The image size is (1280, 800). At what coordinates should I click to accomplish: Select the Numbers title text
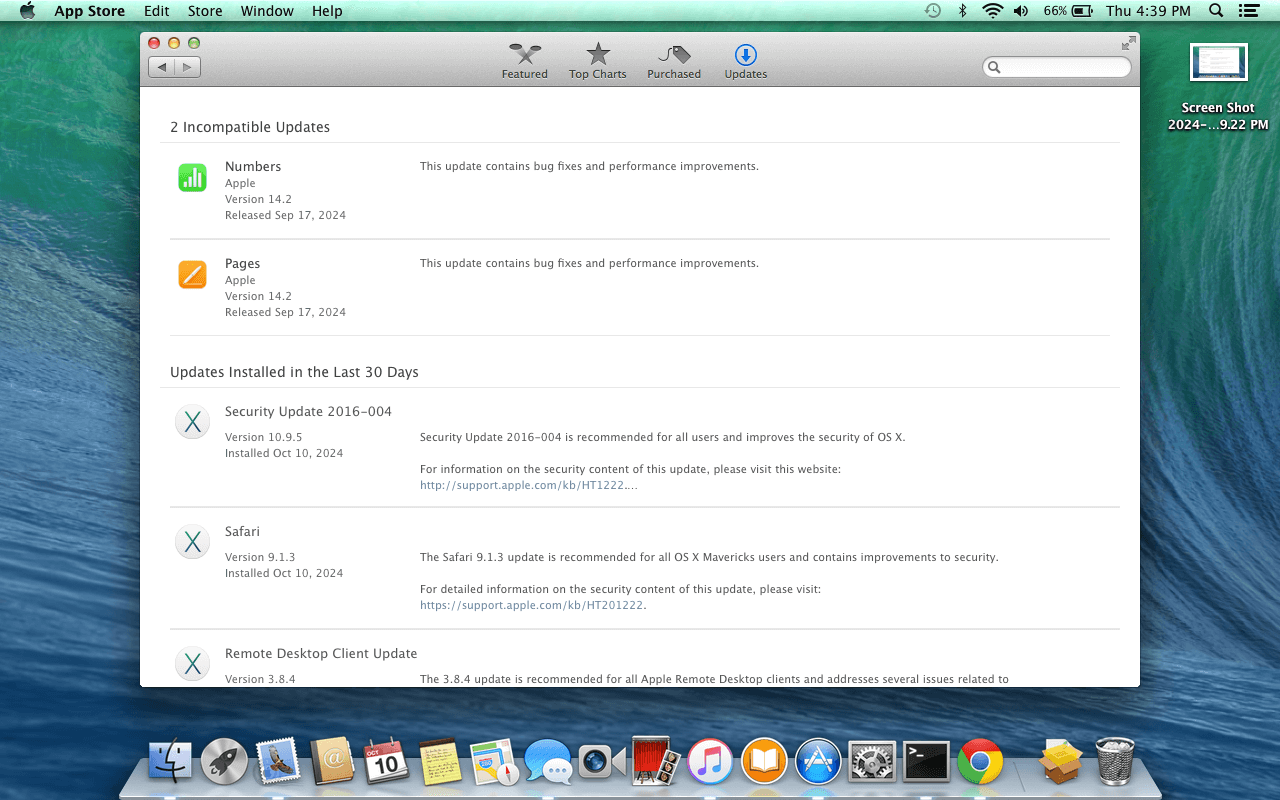[x=253, y=167]
